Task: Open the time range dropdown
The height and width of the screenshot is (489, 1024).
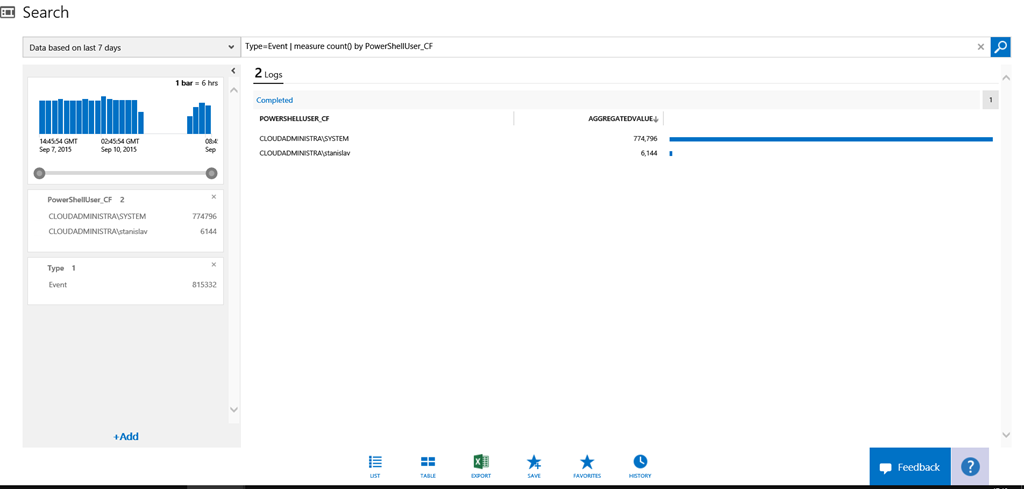Action: 131,47
